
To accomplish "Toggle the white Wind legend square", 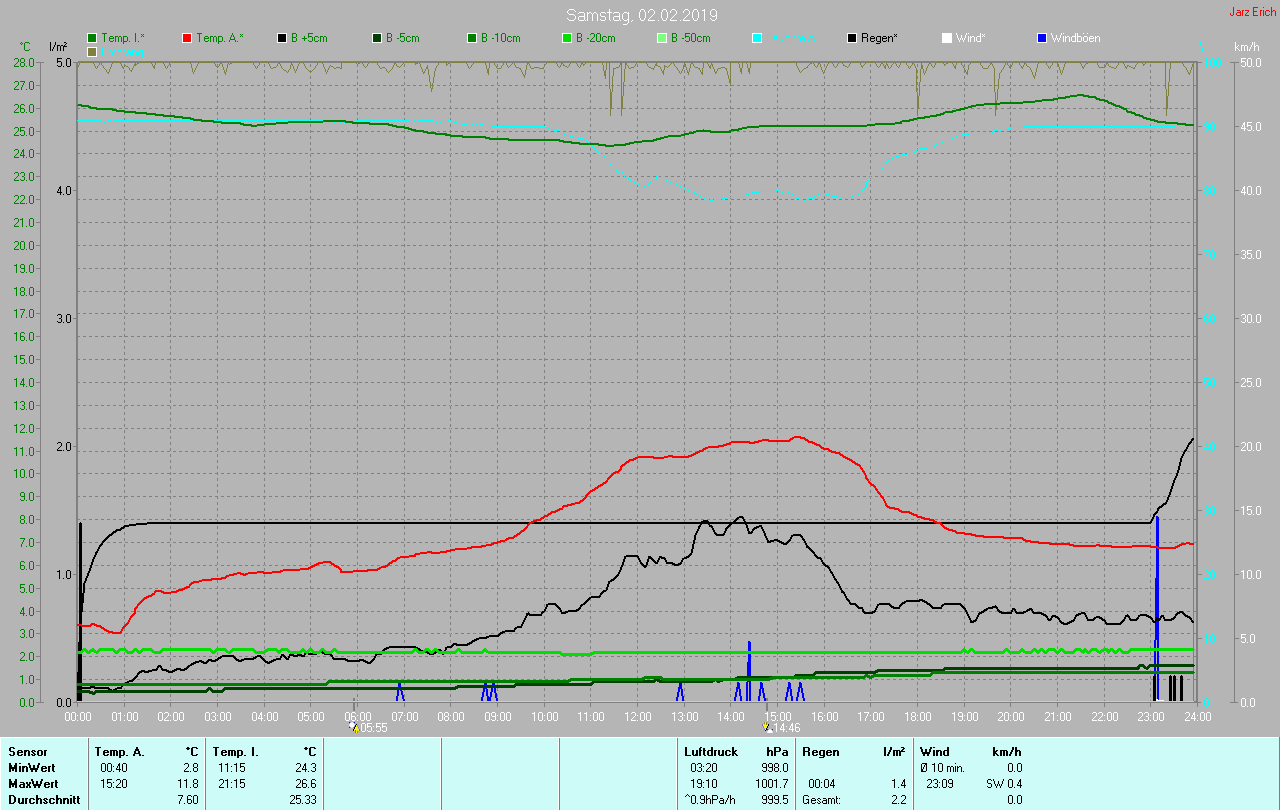I will pyautogui.click(x=947, y=38).
